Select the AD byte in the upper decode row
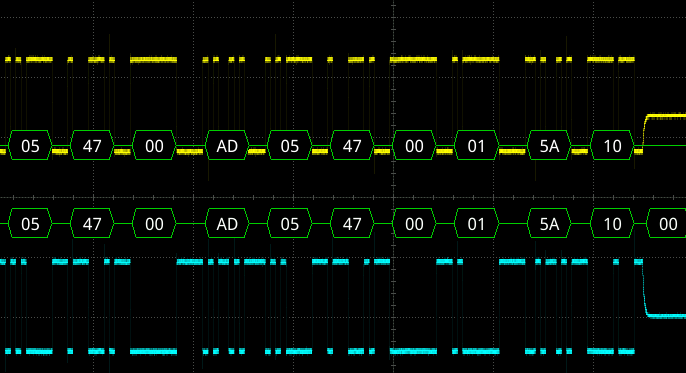This screenshot has height=373, width=686. tap(227, 146)
